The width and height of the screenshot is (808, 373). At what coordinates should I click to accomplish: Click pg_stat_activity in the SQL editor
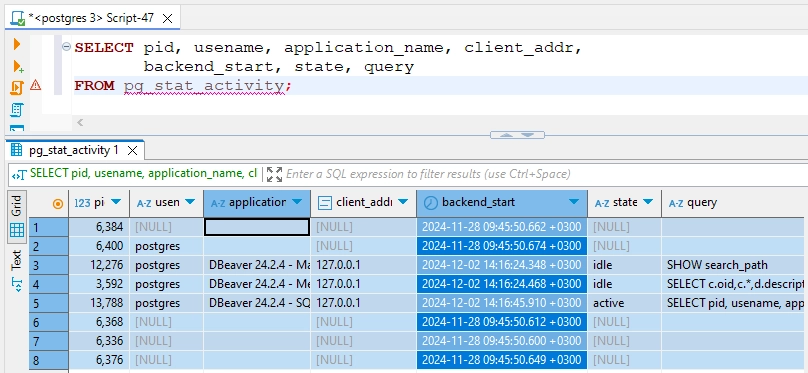[204, 86]
